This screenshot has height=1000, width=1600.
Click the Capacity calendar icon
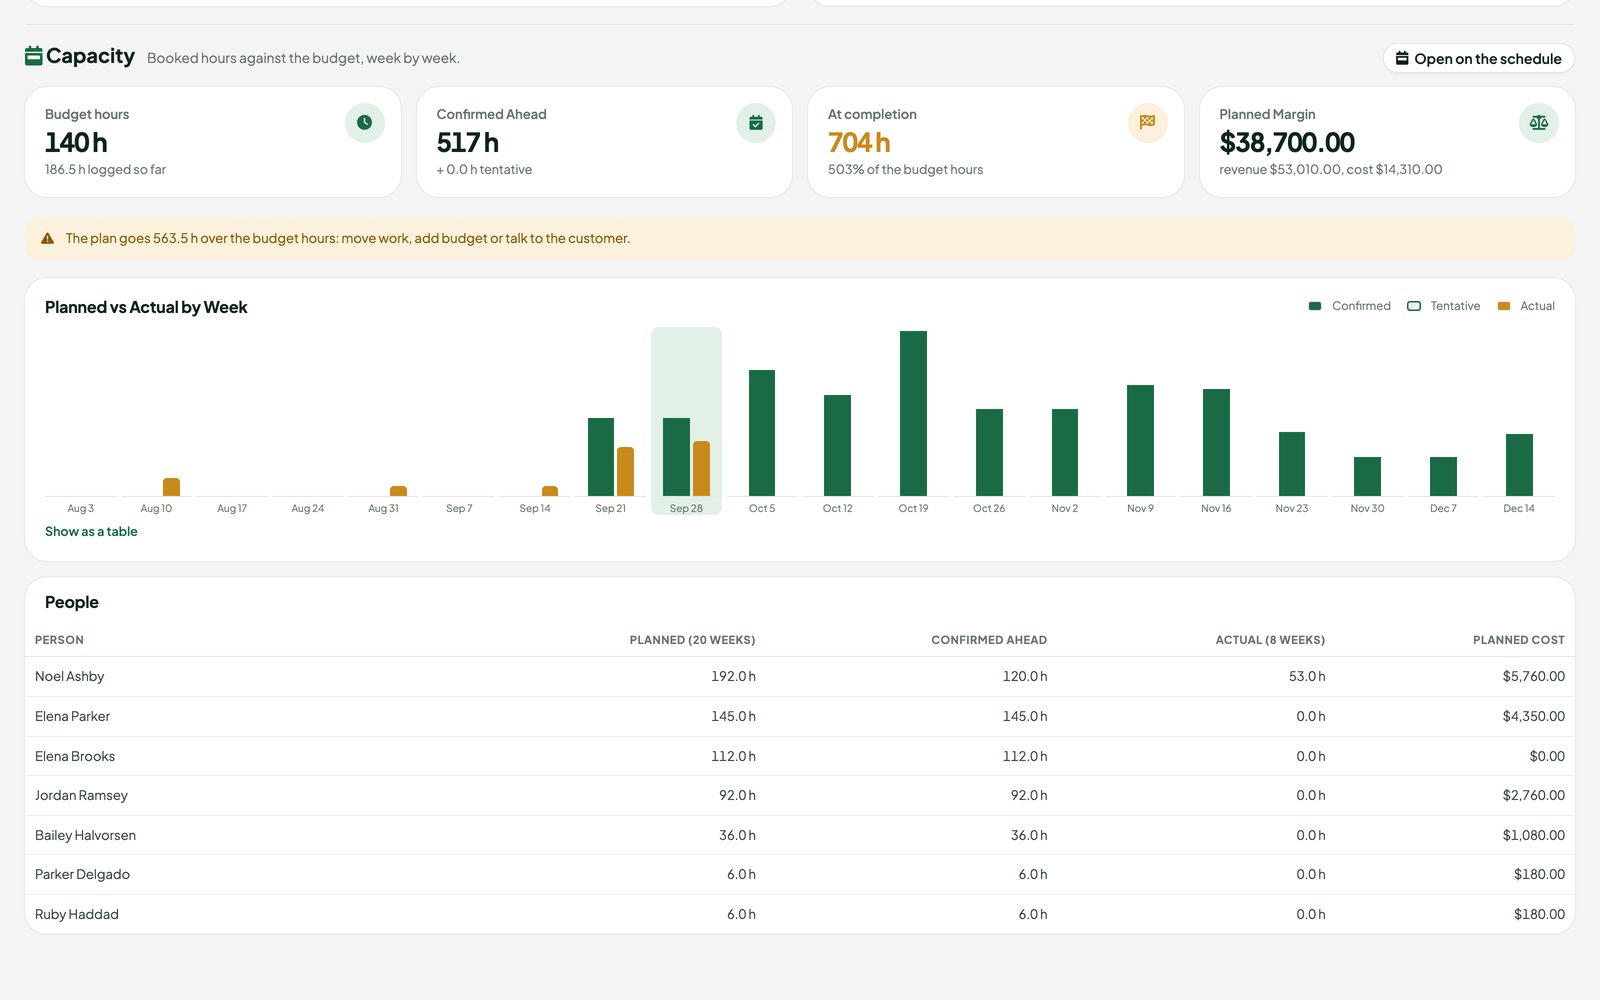point(33,56)
